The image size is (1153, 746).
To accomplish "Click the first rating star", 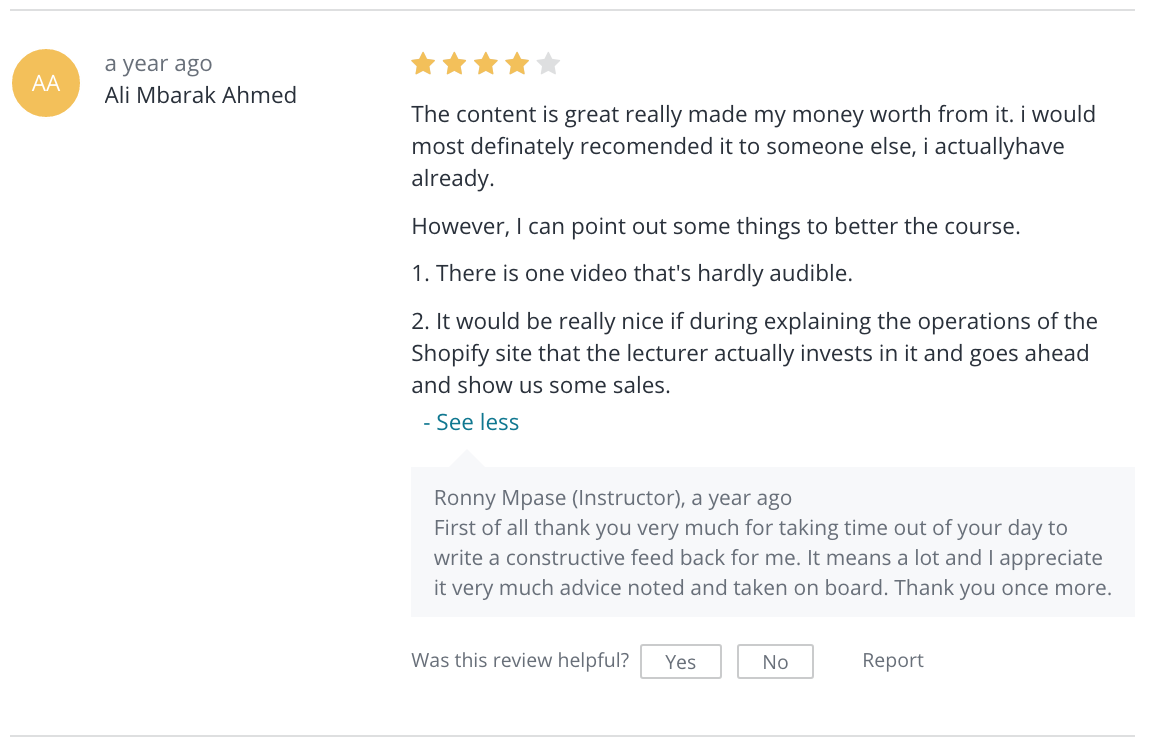I will 423,64.
